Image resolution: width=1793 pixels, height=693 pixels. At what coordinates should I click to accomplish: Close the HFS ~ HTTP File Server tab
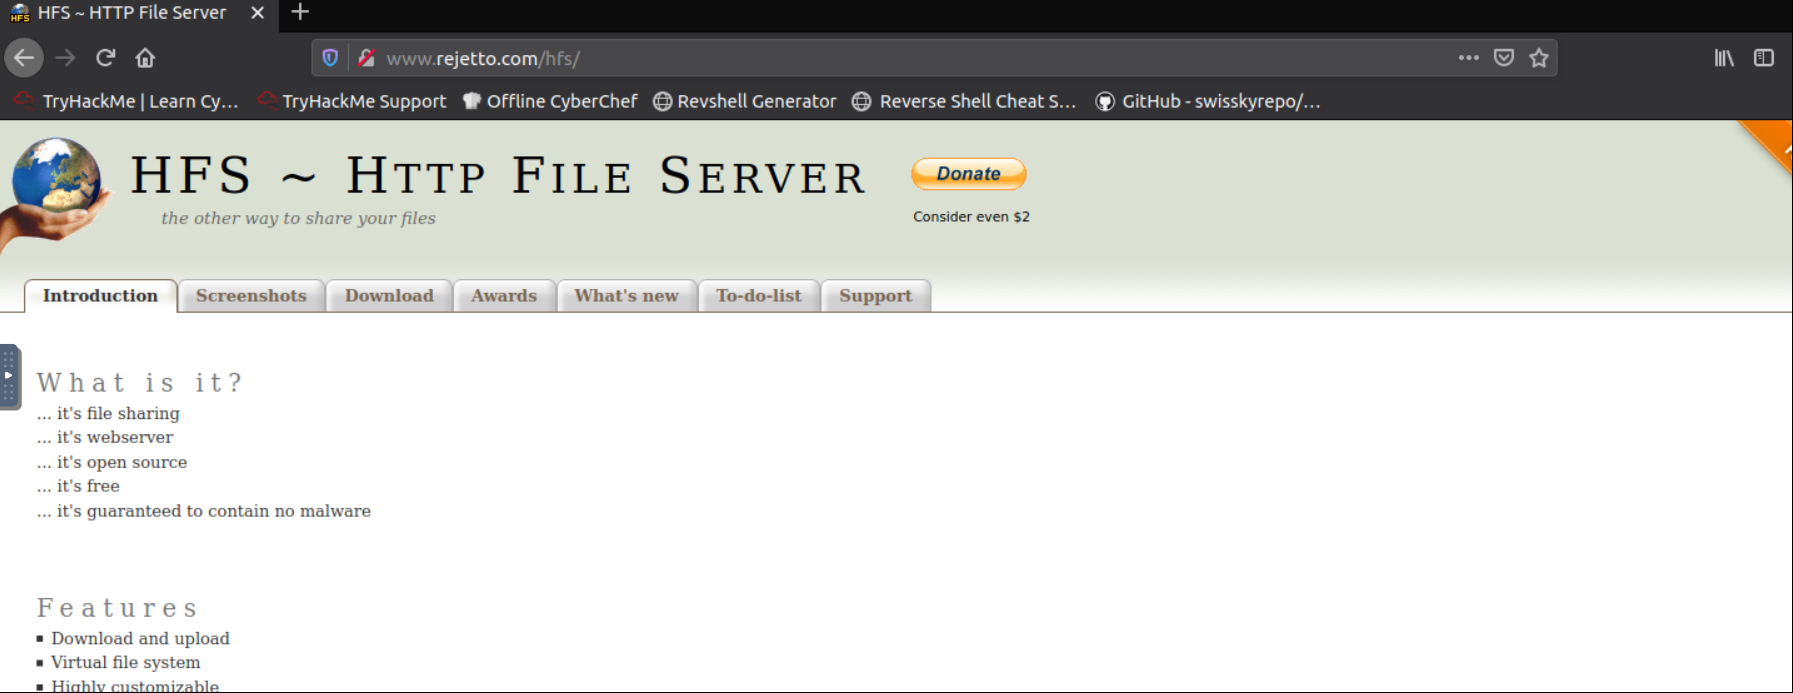257,13
